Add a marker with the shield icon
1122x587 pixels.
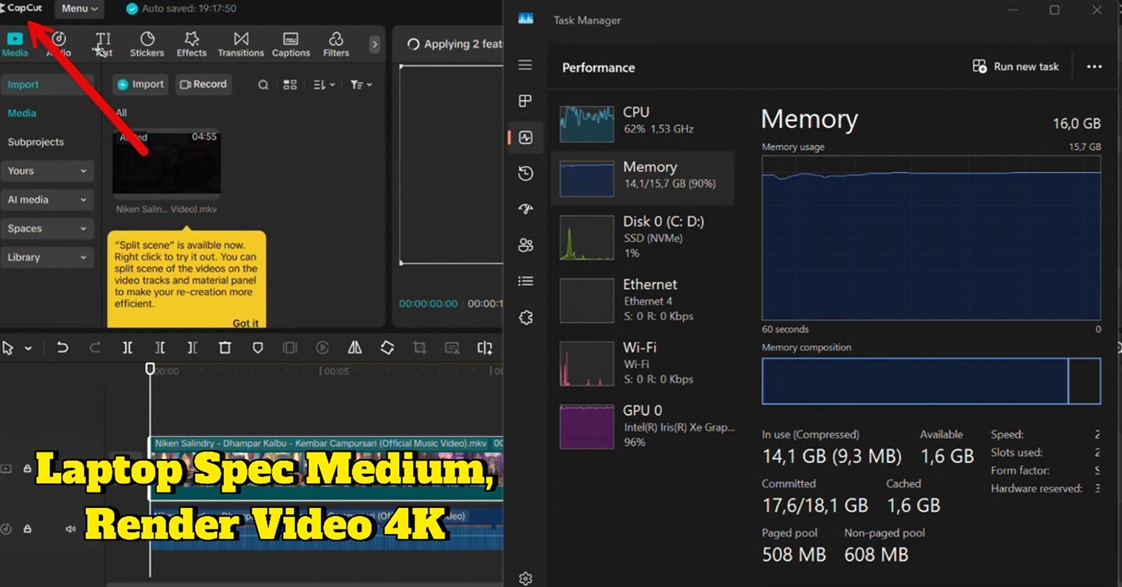pos(258,348)
